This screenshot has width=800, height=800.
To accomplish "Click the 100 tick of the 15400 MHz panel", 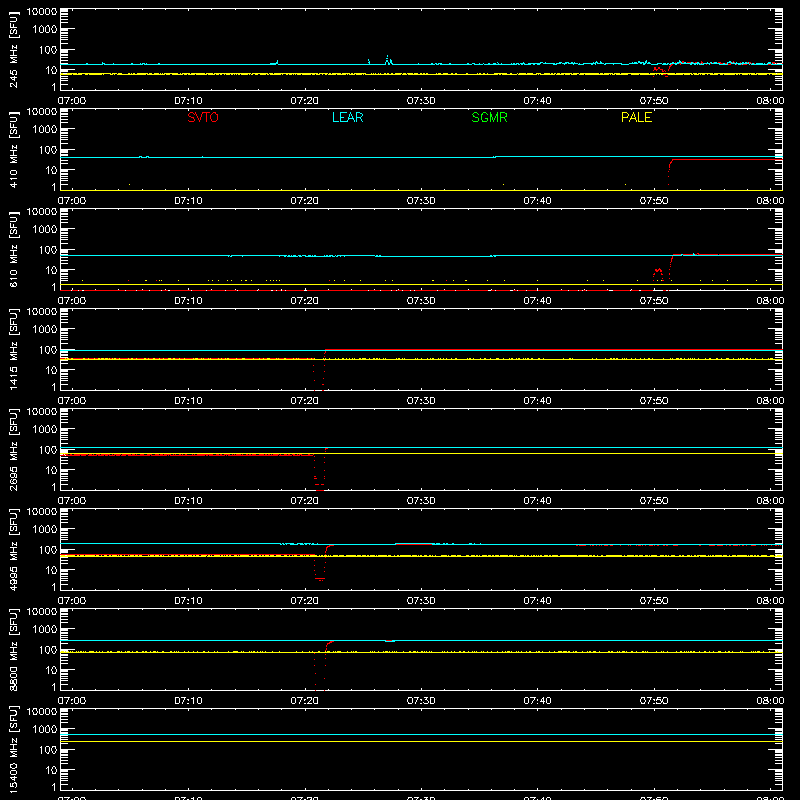I will click(x=48, y=750).
